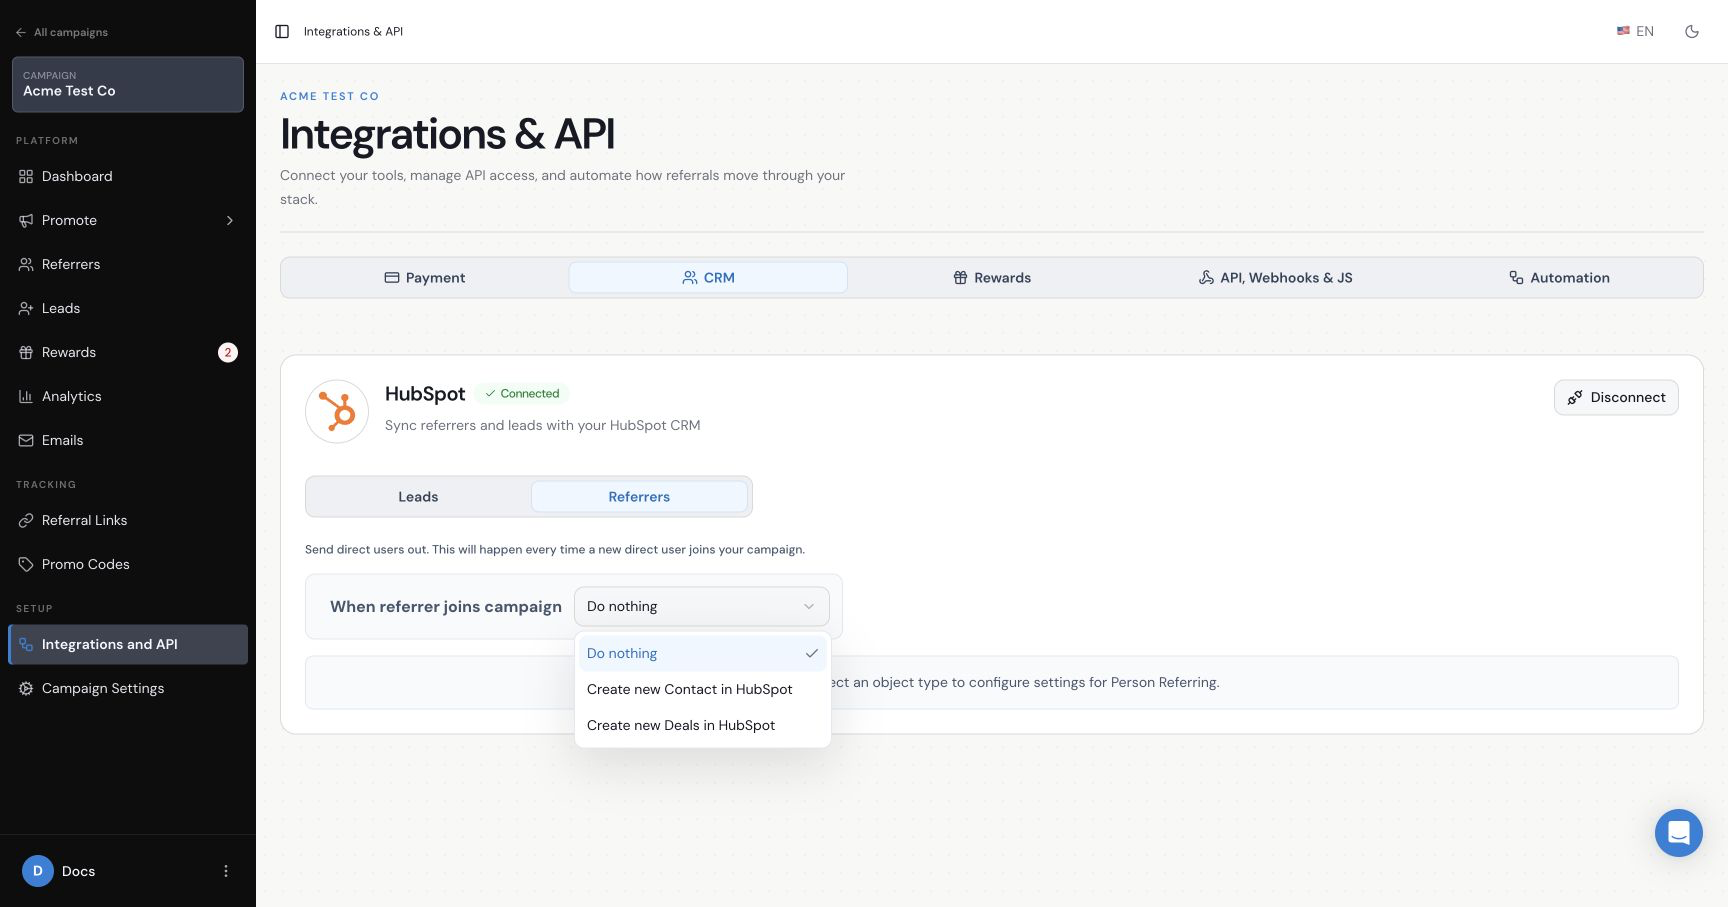This screenshot has height=907, width=1728.
Task: Select Integrations and API sidebar item
Action: 128,644
